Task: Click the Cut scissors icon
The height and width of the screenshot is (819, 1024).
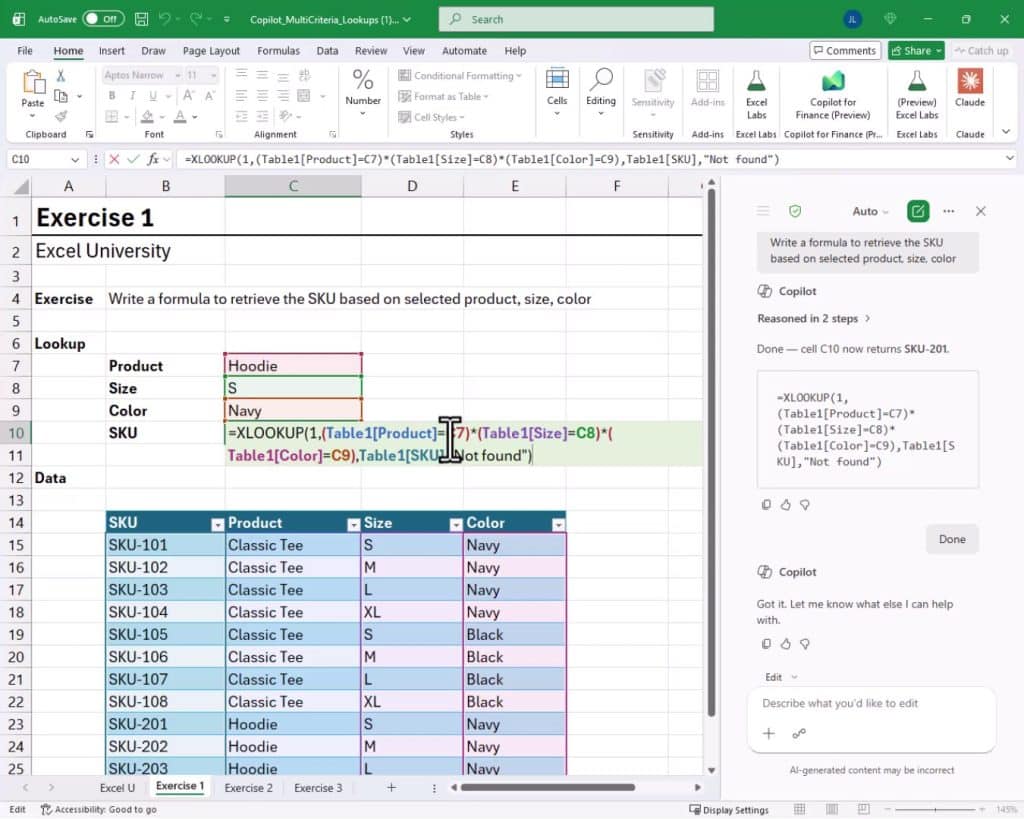Action: [61, 76]
